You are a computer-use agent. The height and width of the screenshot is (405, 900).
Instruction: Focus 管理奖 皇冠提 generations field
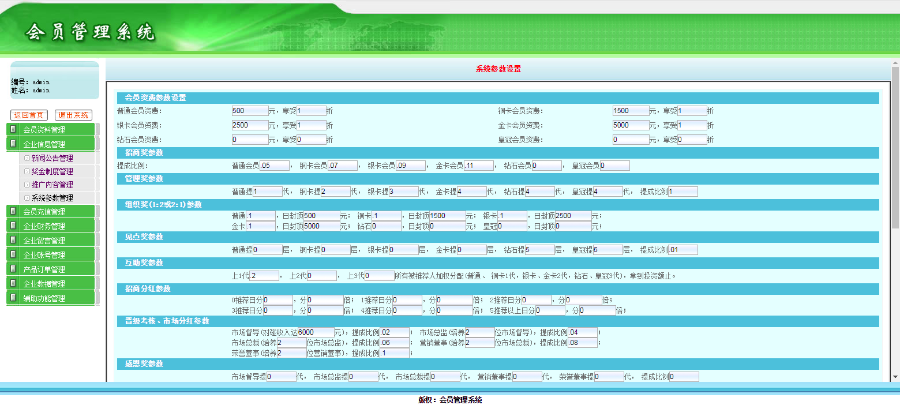pyautogui.click(x=608, y=192)
